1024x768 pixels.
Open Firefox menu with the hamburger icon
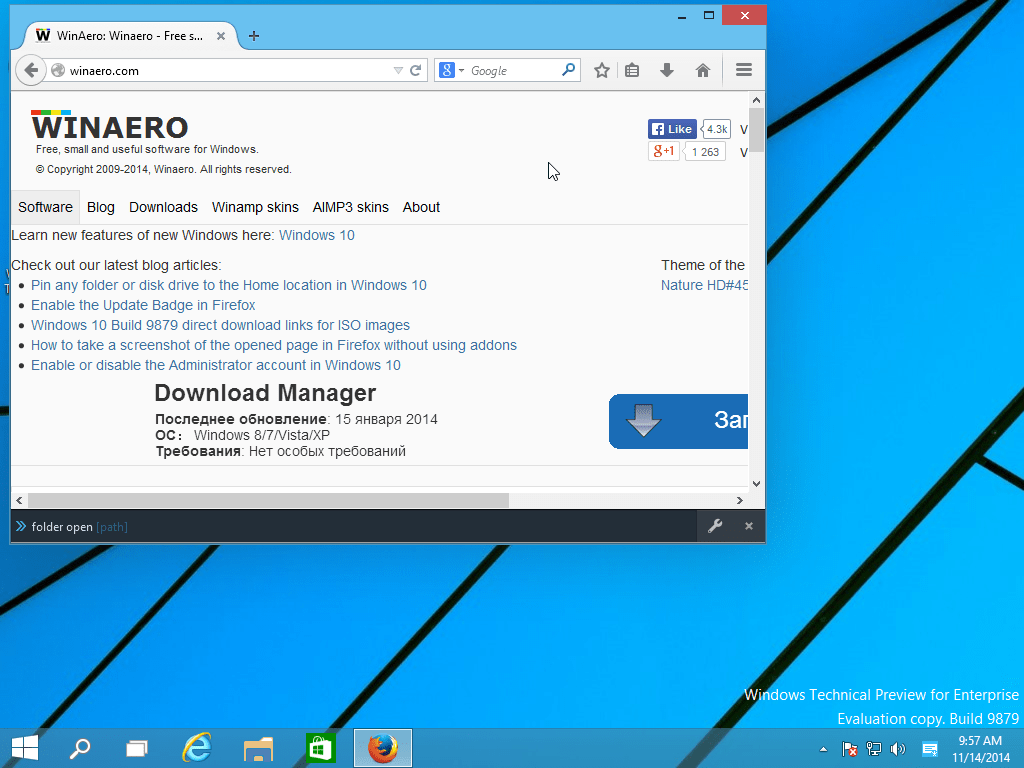pos(742,70)
